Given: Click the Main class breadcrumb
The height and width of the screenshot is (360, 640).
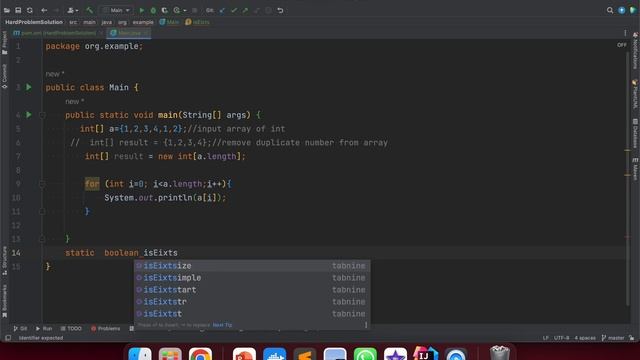Looking at the screenshot, I should 169,22.
